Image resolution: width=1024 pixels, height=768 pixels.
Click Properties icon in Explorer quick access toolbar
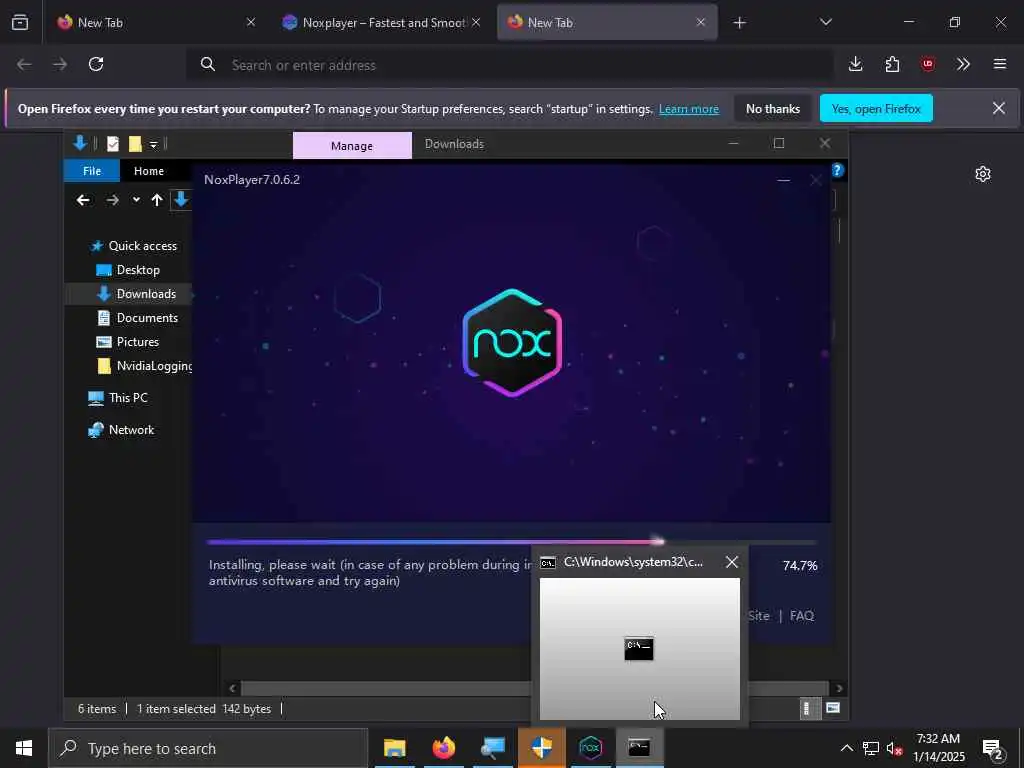[x=113, y=144]
